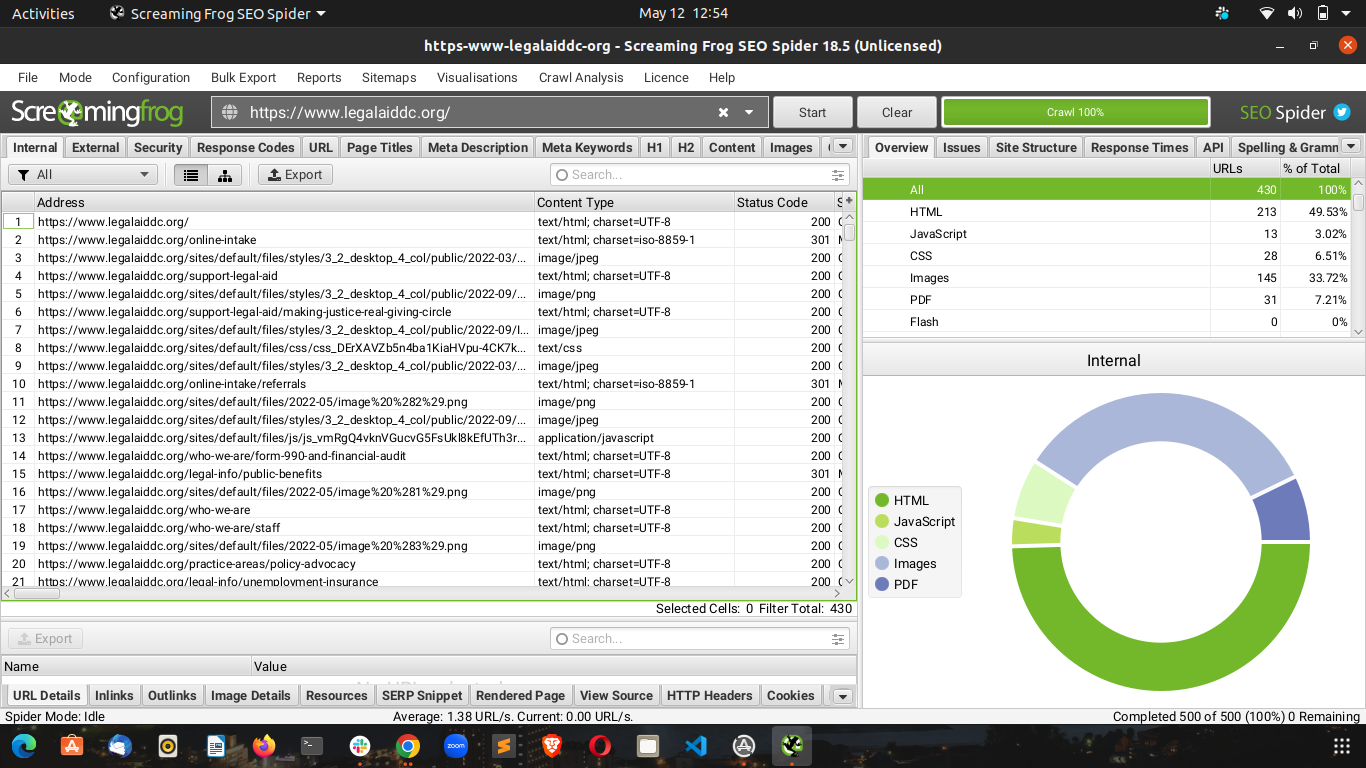Switch to the Page Titles tab
This screenshot has width=1366, height=768.
tap(380, 147)
